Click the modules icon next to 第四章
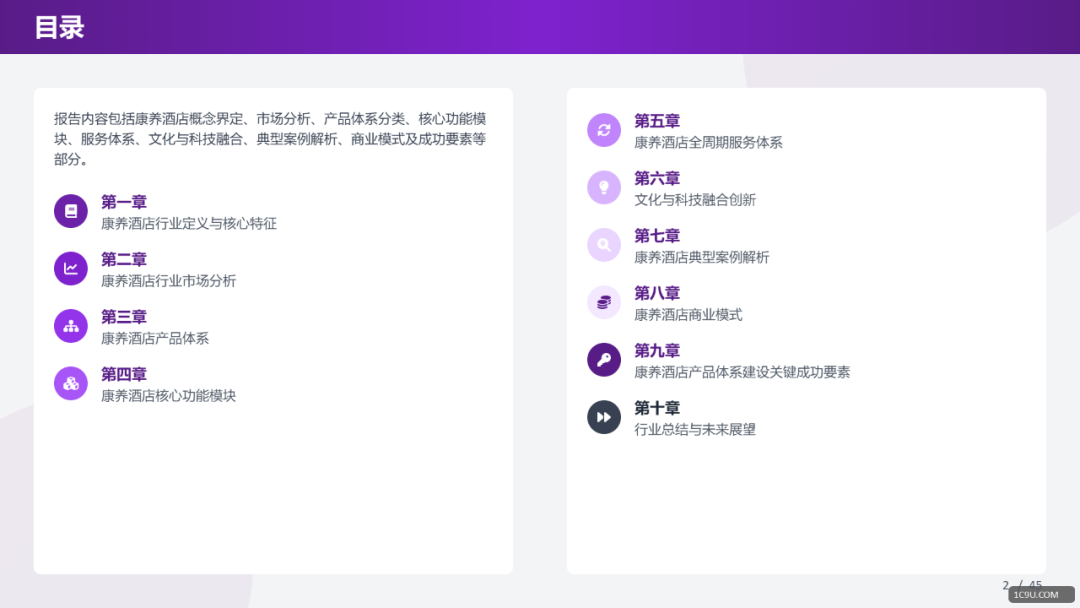 [70, 383]
